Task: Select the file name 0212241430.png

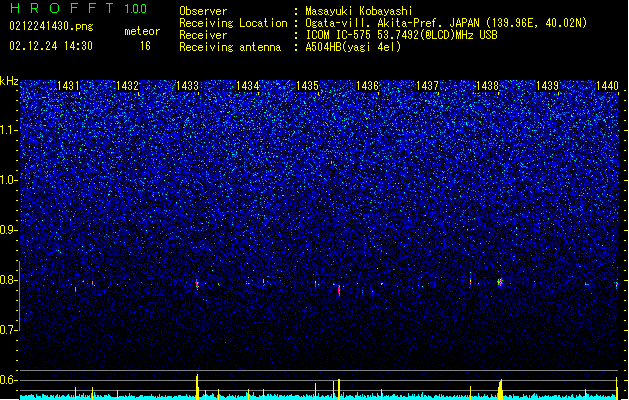Action: 51,26
